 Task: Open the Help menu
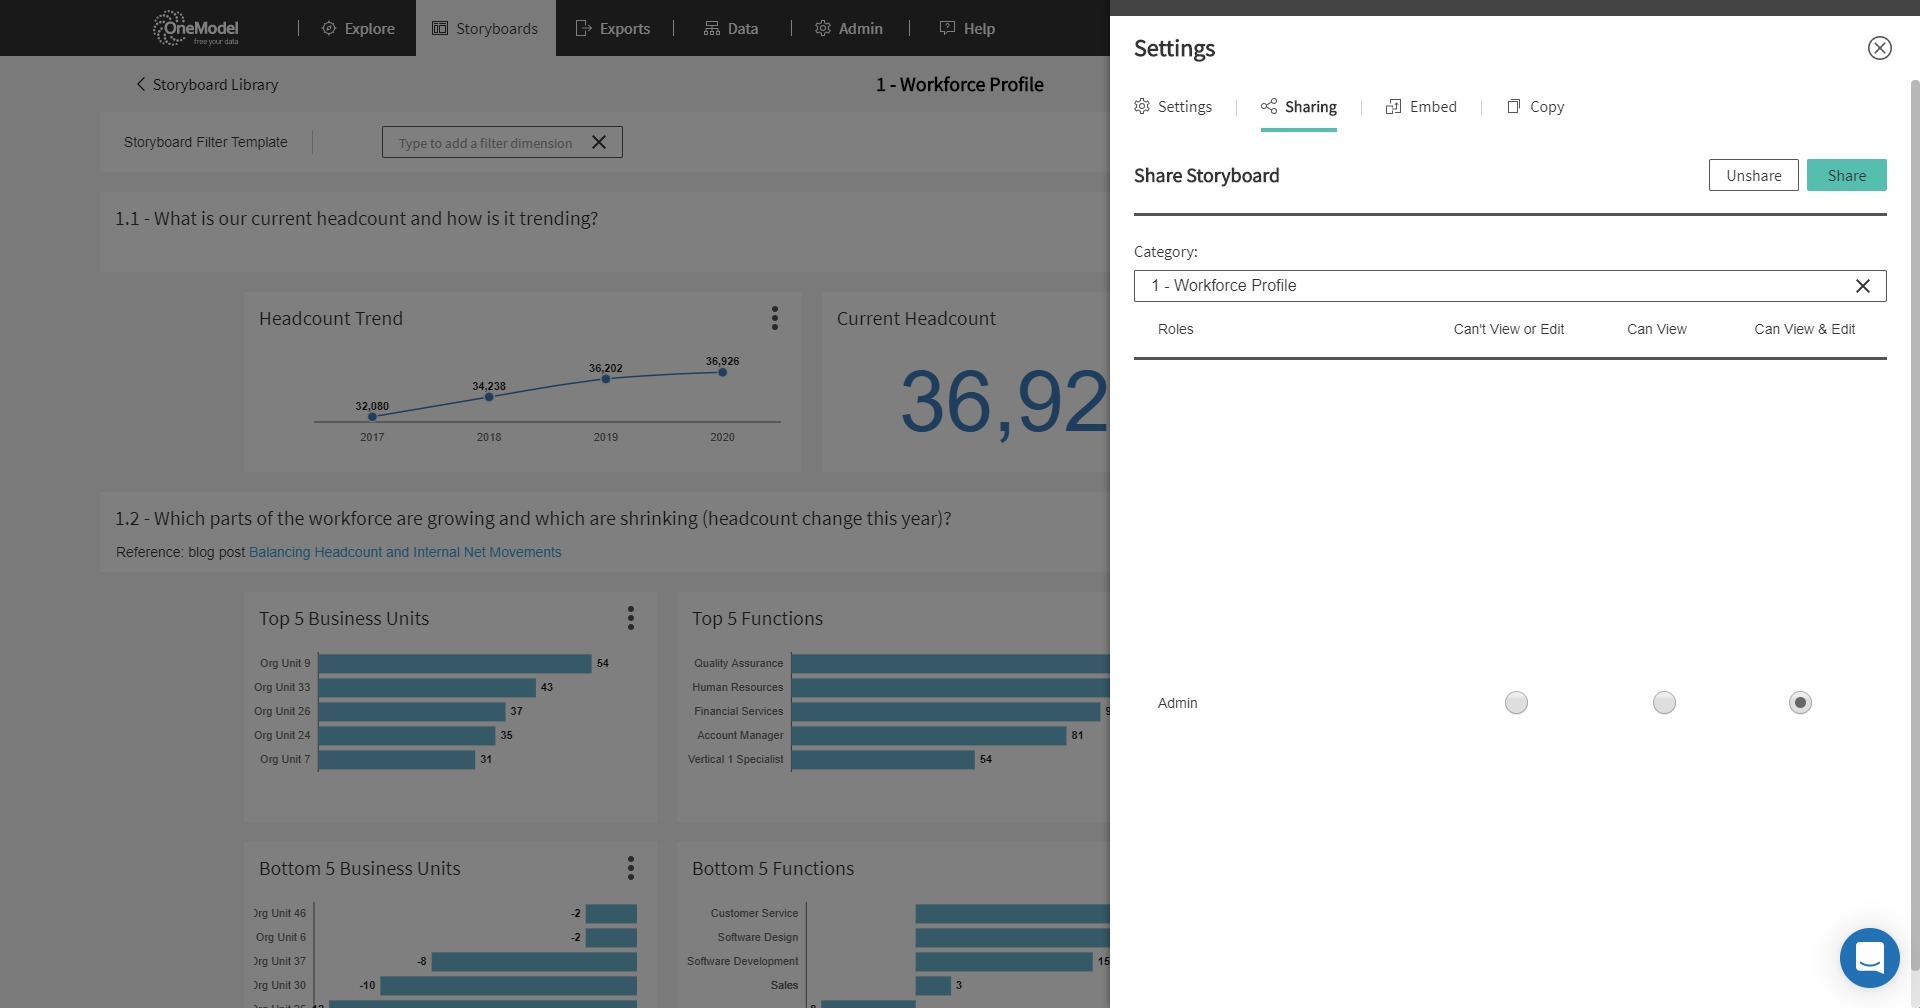click(967, 28)
